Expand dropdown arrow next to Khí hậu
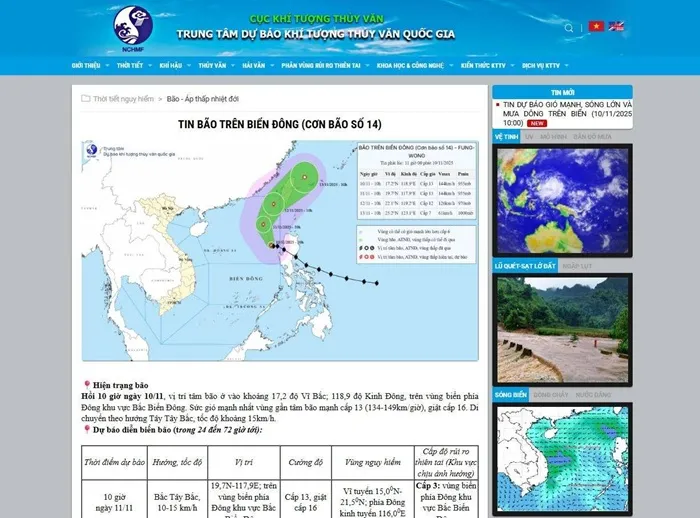 [x=188, y=66]
